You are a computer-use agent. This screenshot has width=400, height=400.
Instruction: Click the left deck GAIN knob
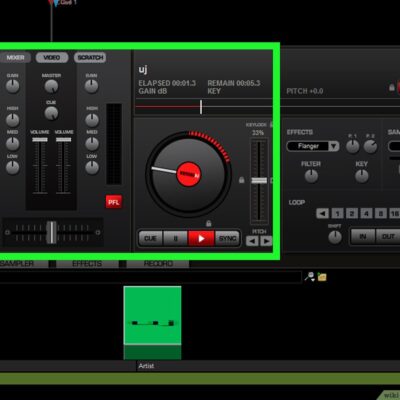point(13,86)
